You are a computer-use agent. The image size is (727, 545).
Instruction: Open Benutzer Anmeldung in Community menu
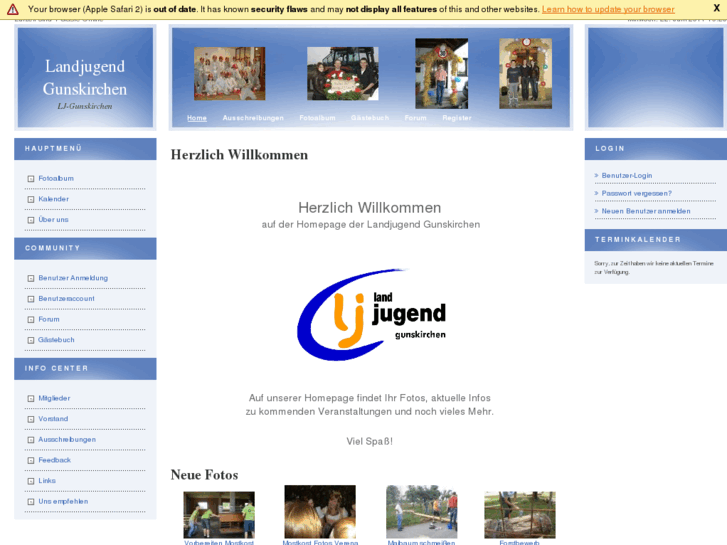coord(73,278)
